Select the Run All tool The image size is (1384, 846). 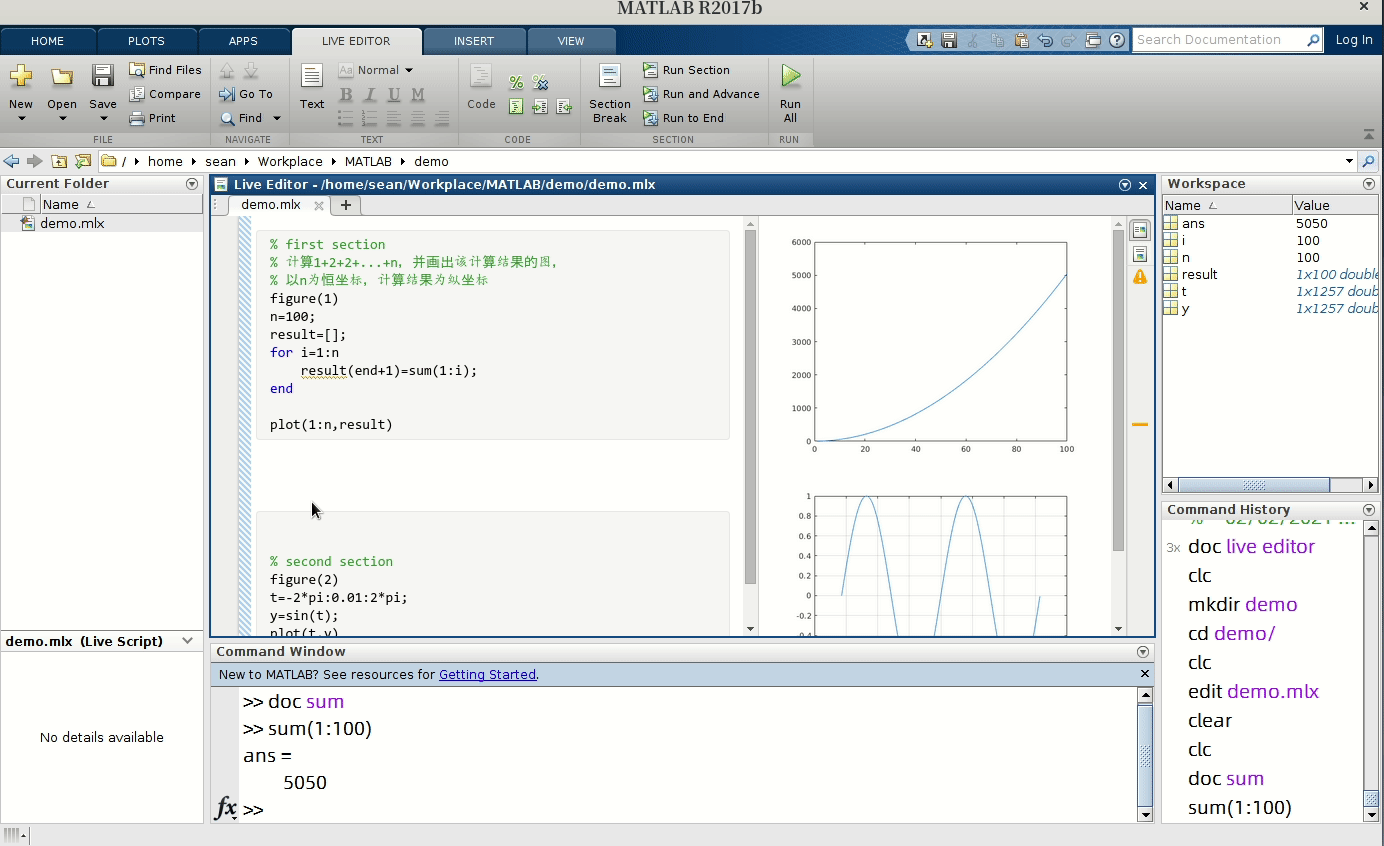point(789,85)
